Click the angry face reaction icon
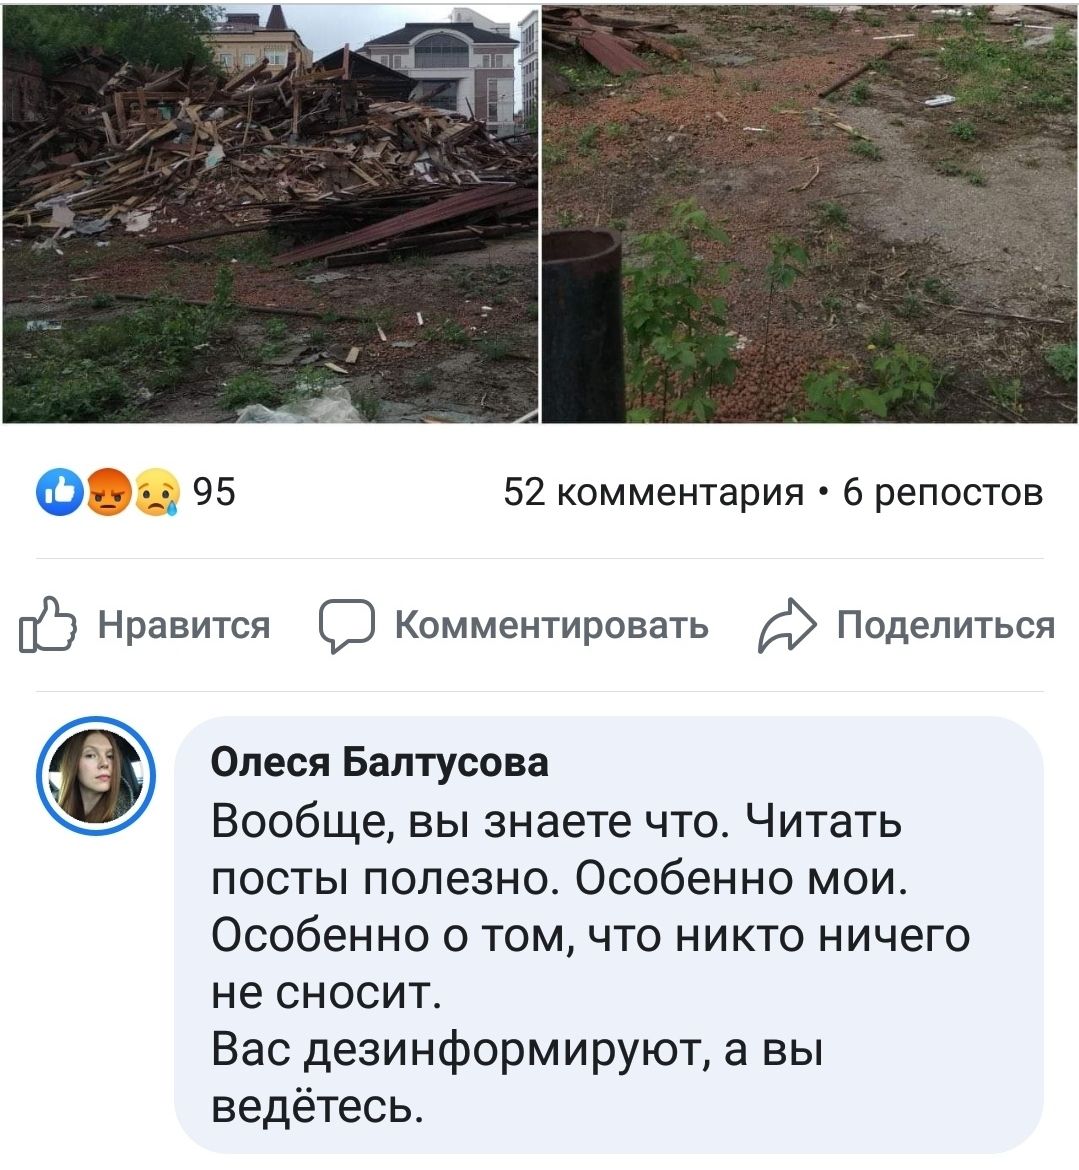Image resolution: width=1079 pixels, height=1170 pixels. click(109, 492)
